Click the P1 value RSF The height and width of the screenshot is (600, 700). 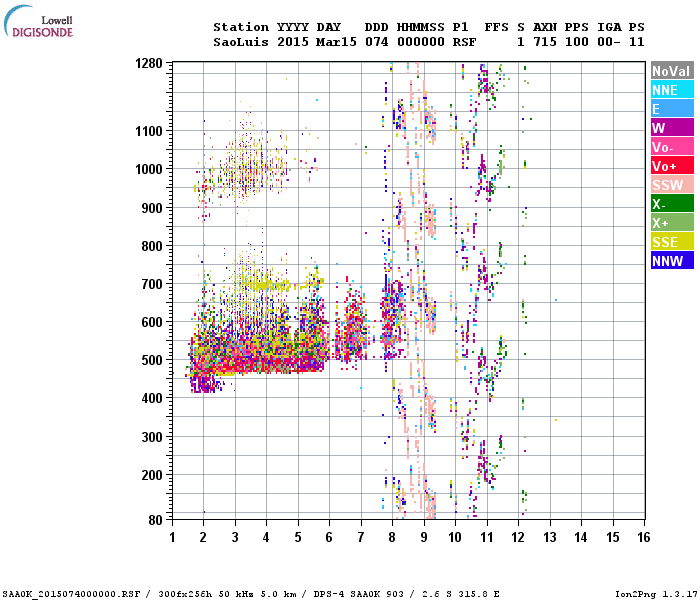(x=464, y=42)
